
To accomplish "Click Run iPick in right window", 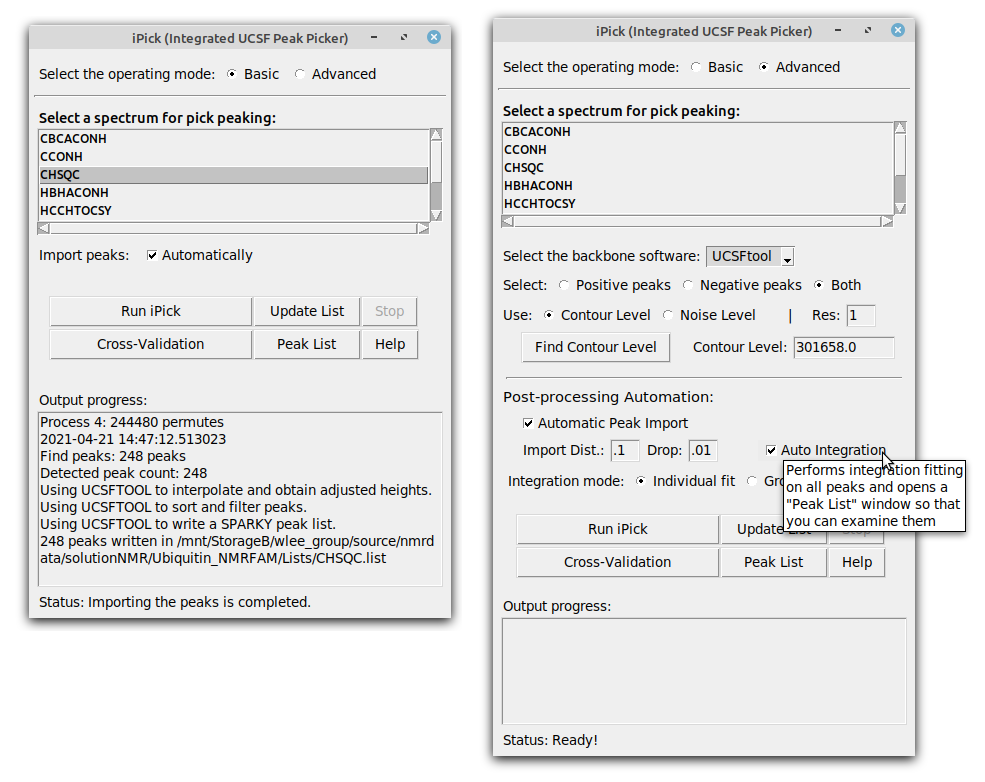I will pos(618,529).
